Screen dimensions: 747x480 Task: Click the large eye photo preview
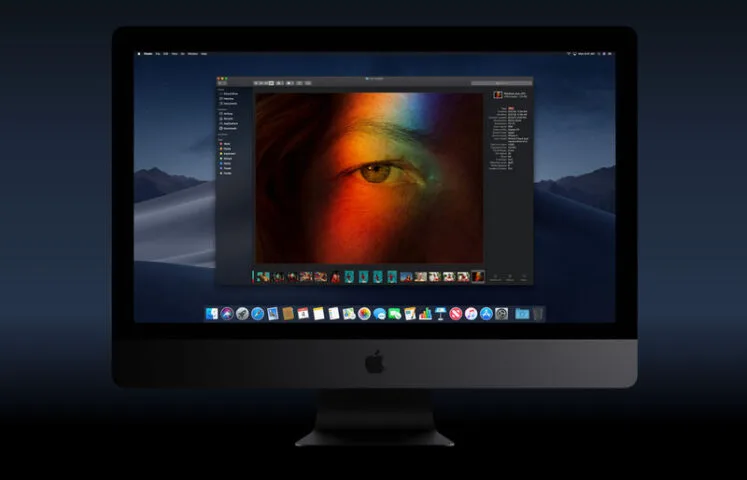[x=370, y=178]
